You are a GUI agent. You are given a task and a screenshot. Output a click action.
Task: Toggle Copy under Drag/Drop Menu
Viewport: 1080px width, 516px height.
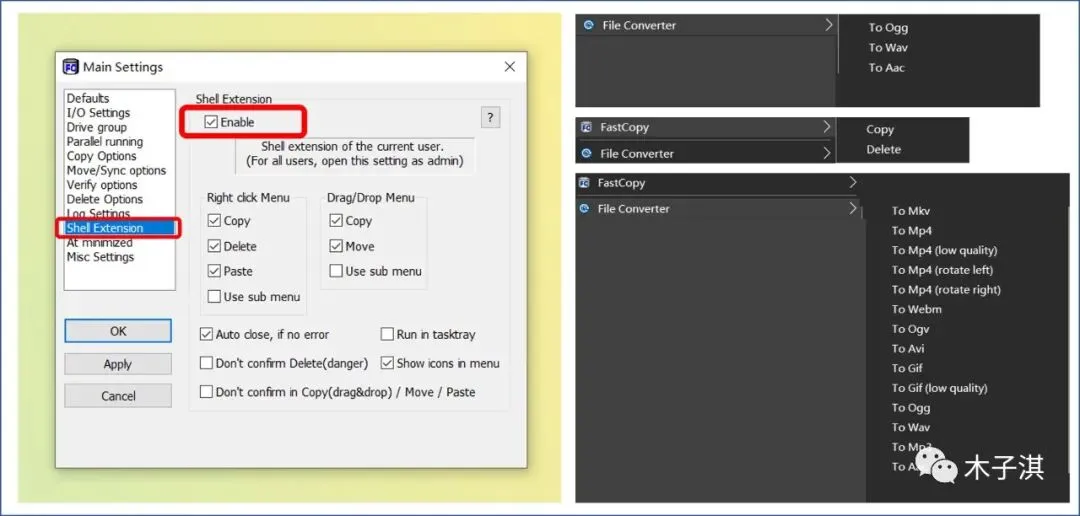[336, 221]
